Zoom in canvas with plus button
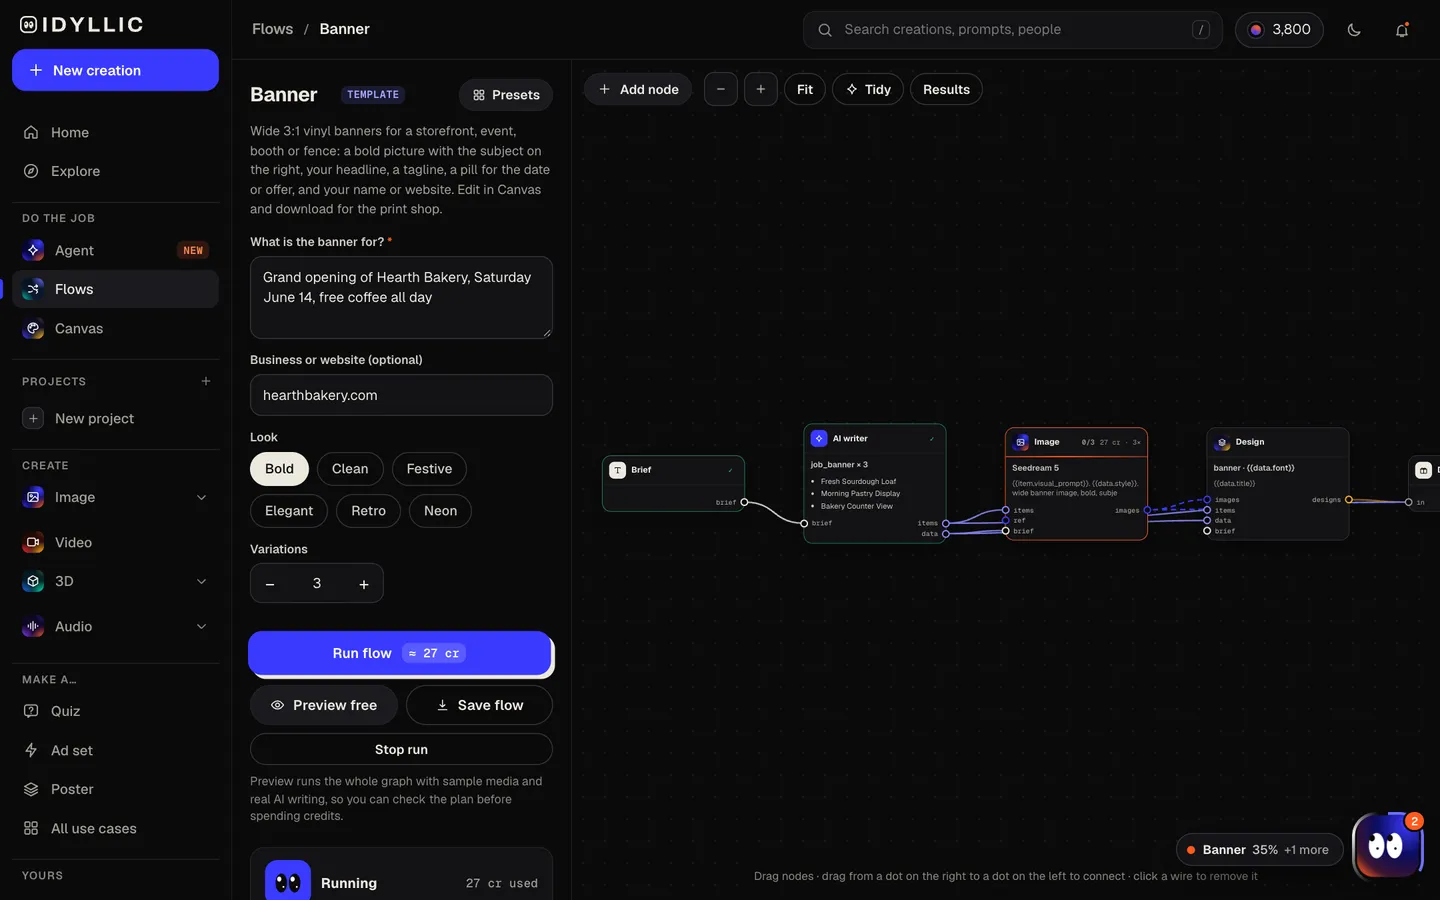The width and height of the screenshot is (1440, 900). tap(761, 89)
